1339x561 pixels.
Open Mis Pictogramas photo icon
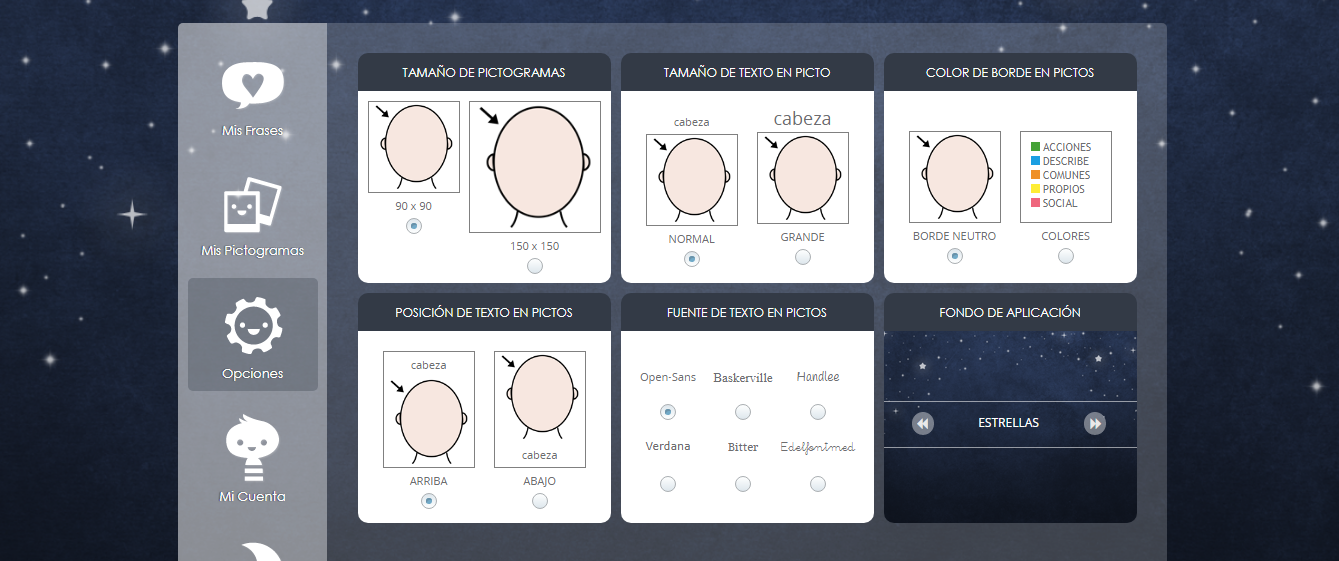pos(252,206)
